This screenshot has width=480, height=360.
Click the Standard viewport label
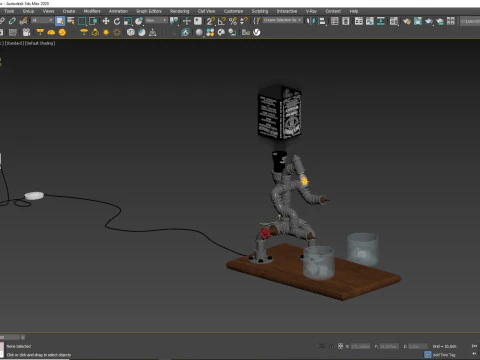(x=14, y=43)
